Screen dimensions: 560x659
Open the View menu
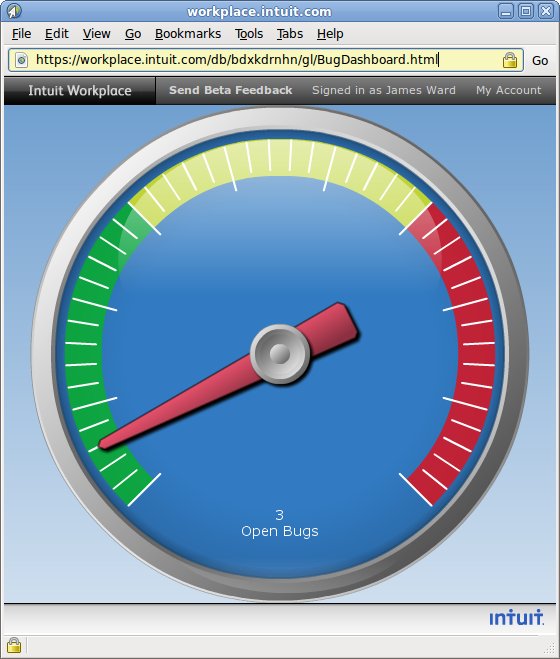[x=97, y=34]
